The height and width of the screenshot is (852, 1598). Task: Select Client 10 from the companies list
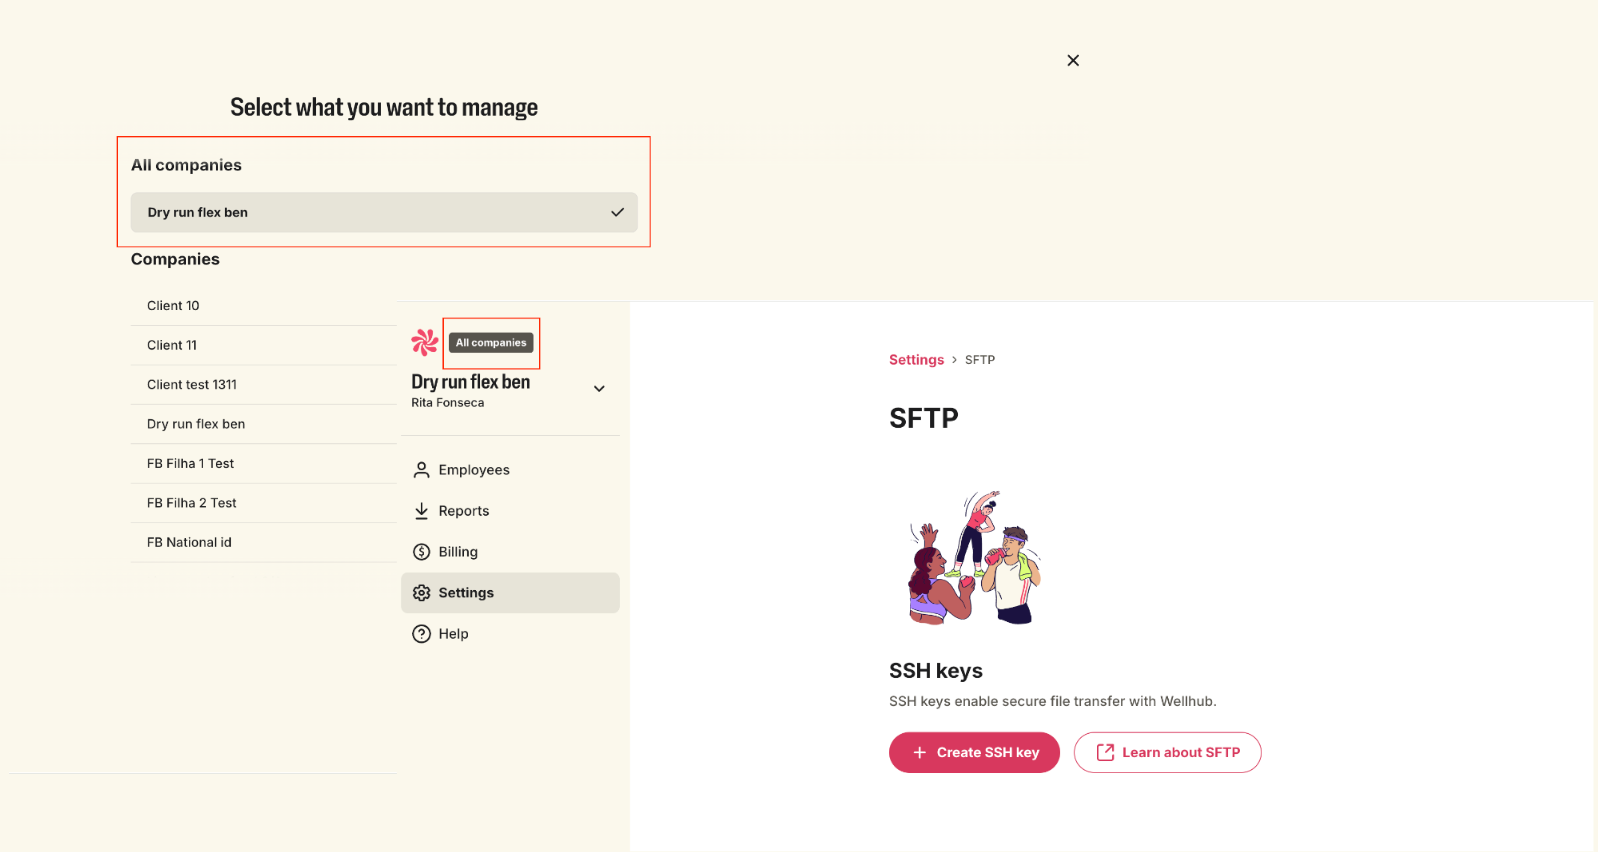[x=173, y=306]
